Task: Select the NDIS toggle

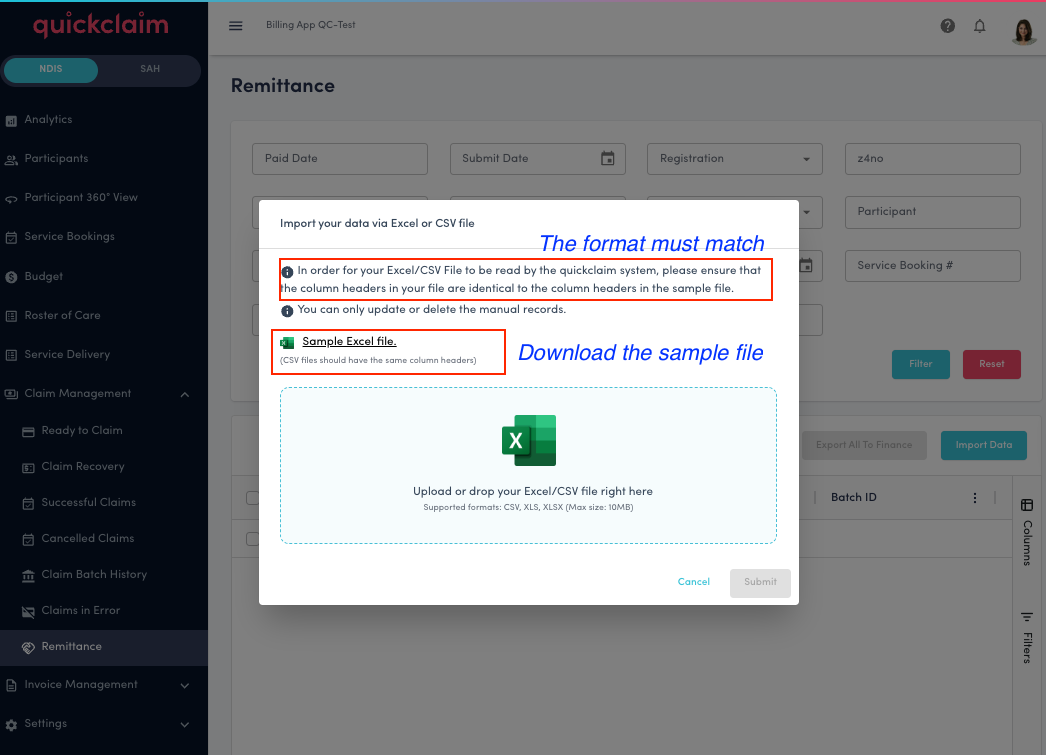Action: (51, 70)
